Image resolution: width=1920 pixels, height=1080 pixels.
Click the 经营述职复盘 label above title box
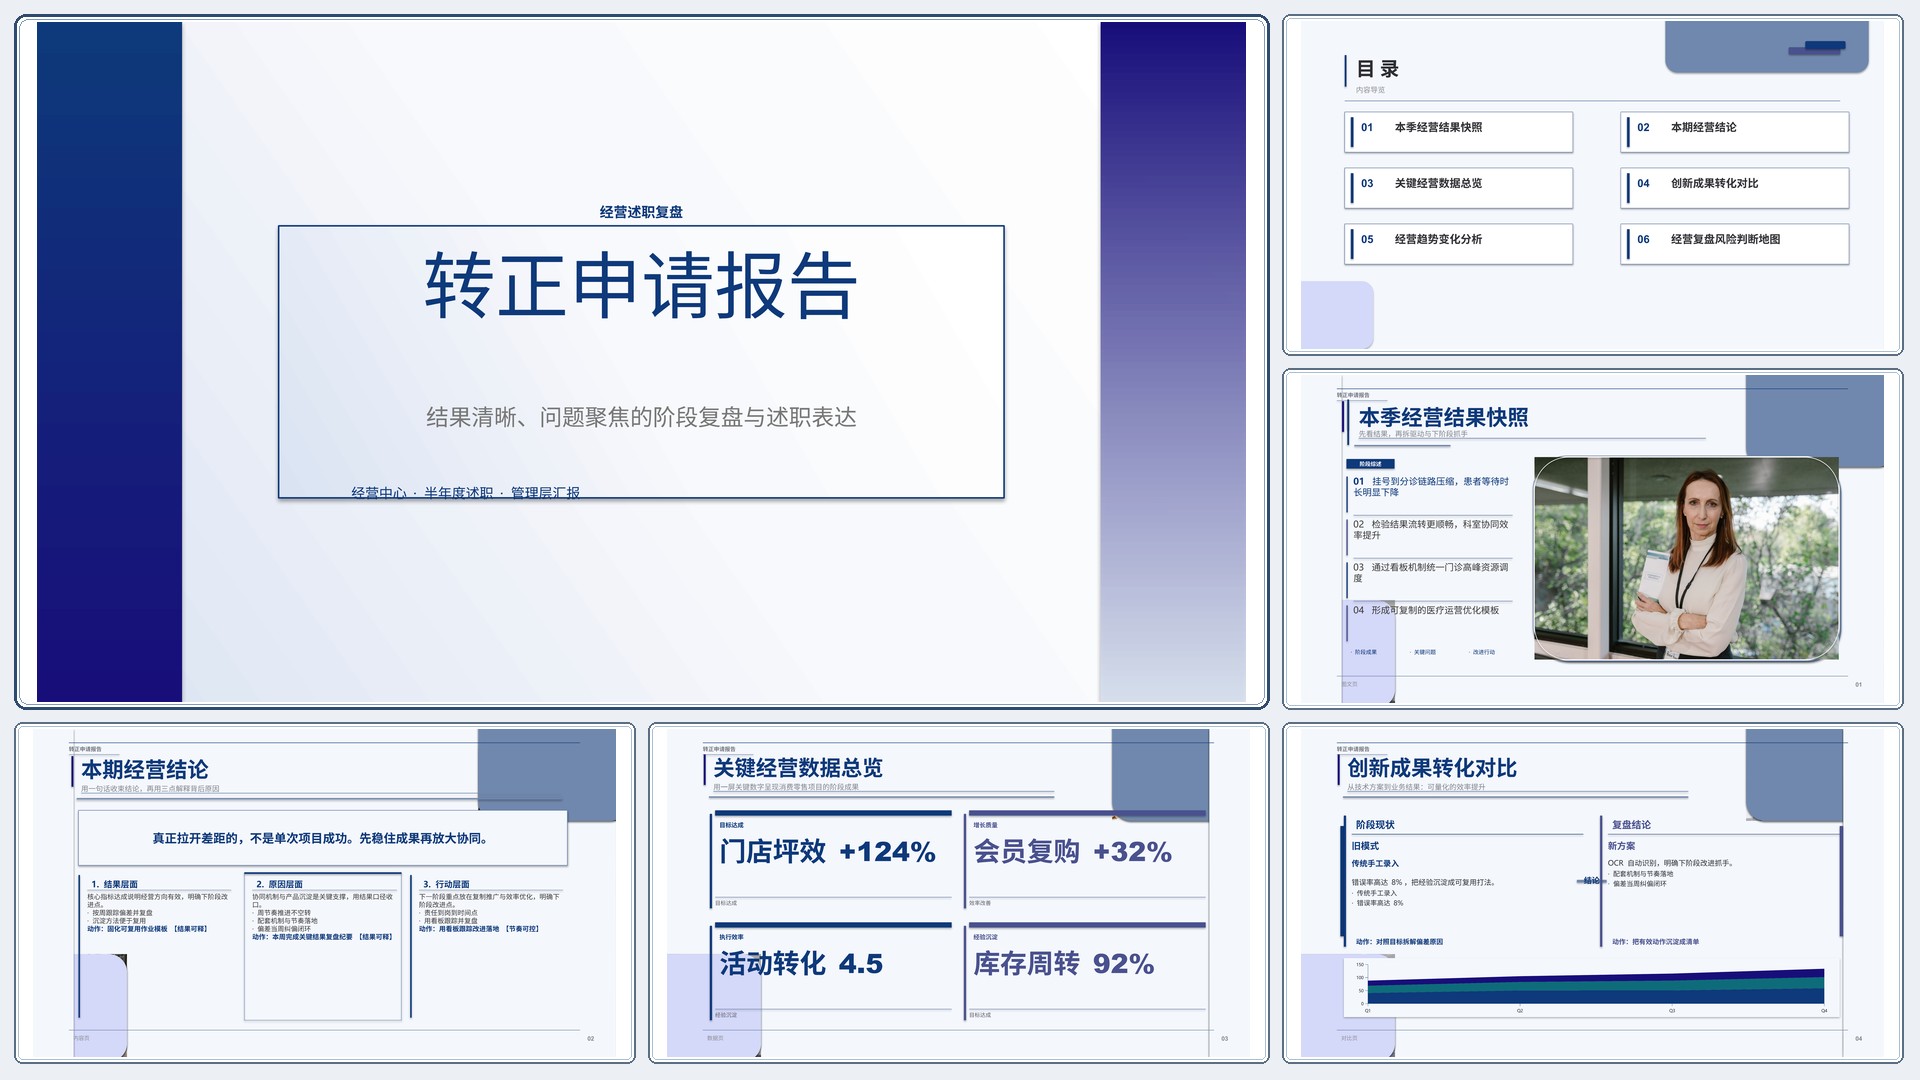point(641,212)
